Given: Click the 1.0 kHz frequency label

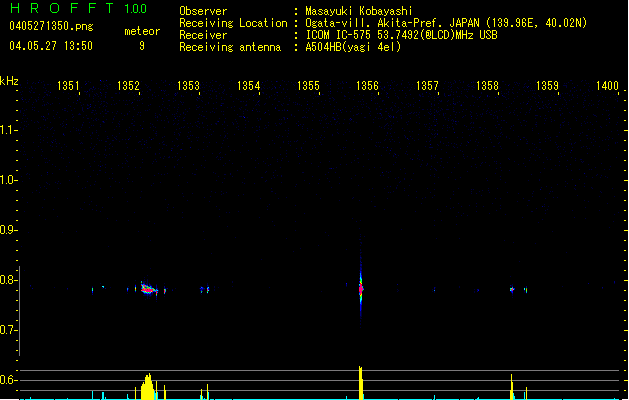Looking at the screenshot, I should click(7, 180).
